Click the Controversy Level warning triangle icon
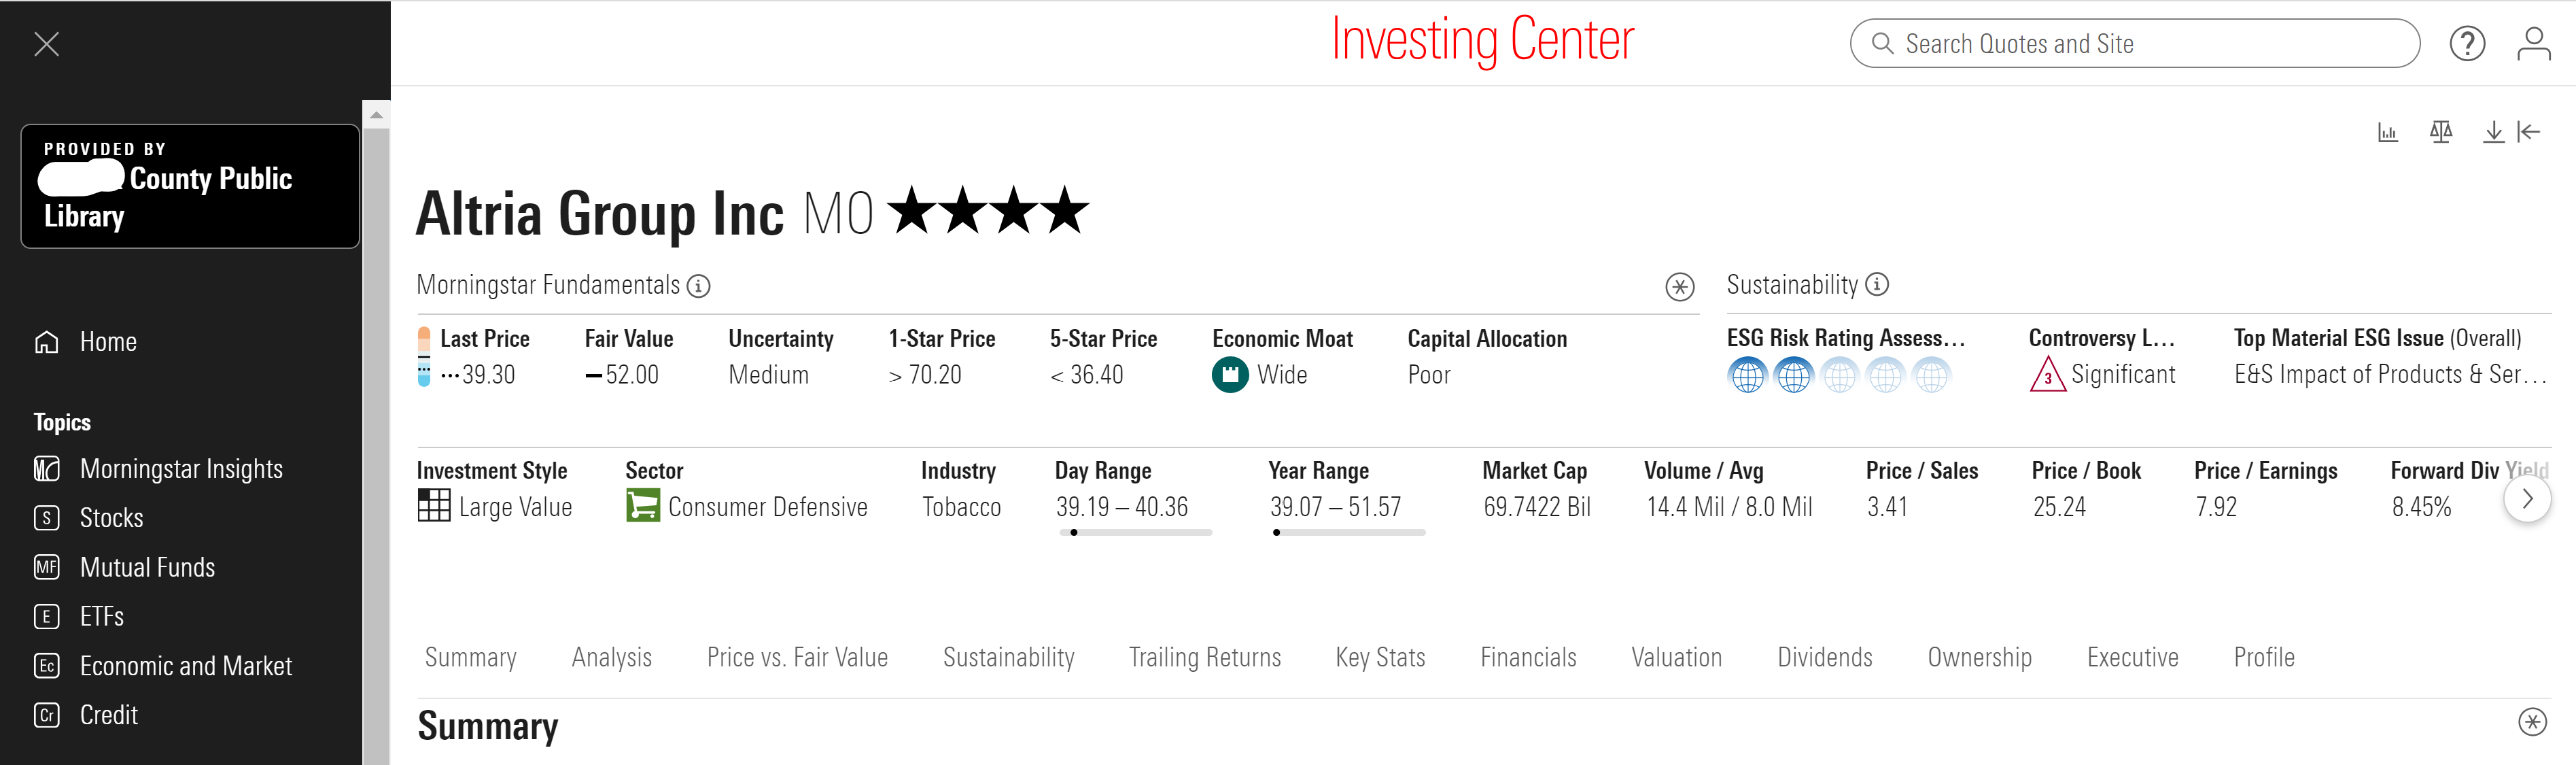This screenshot has height=765, width=2576. (x=2047, y=375)
